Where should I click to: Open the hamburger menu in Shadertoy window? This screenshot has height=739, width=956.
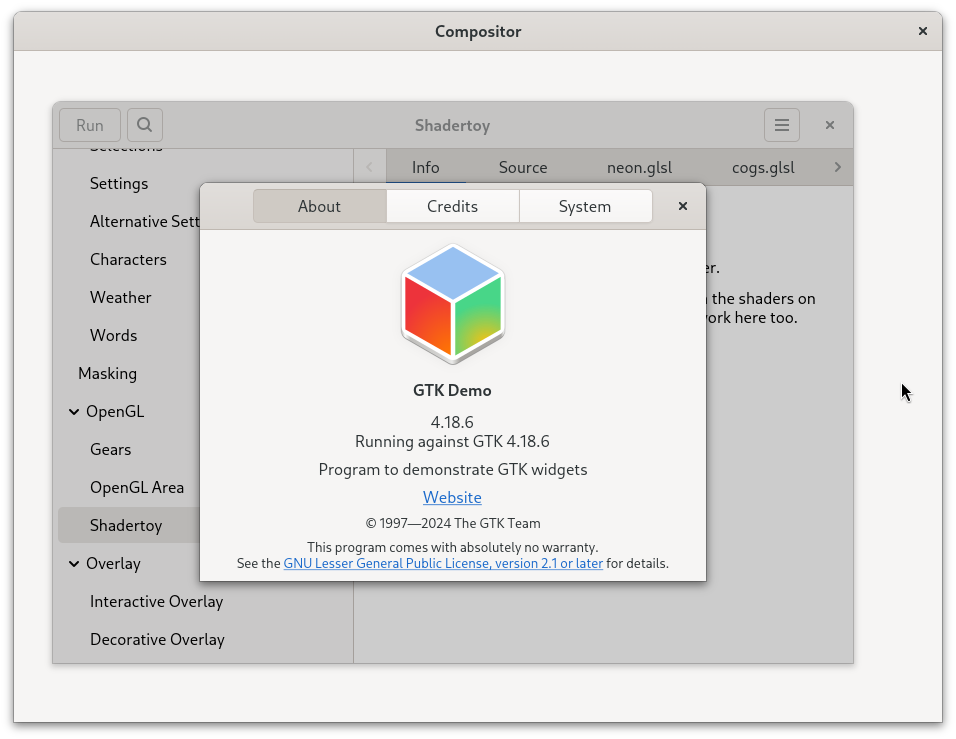click(x=782, y=125)
